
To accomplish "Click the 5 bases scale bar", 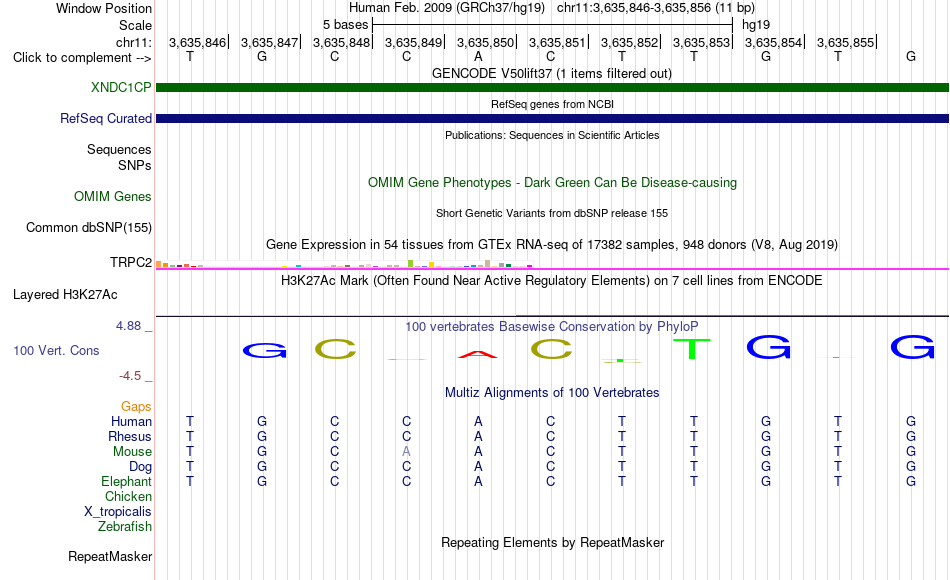I will 553,25.
